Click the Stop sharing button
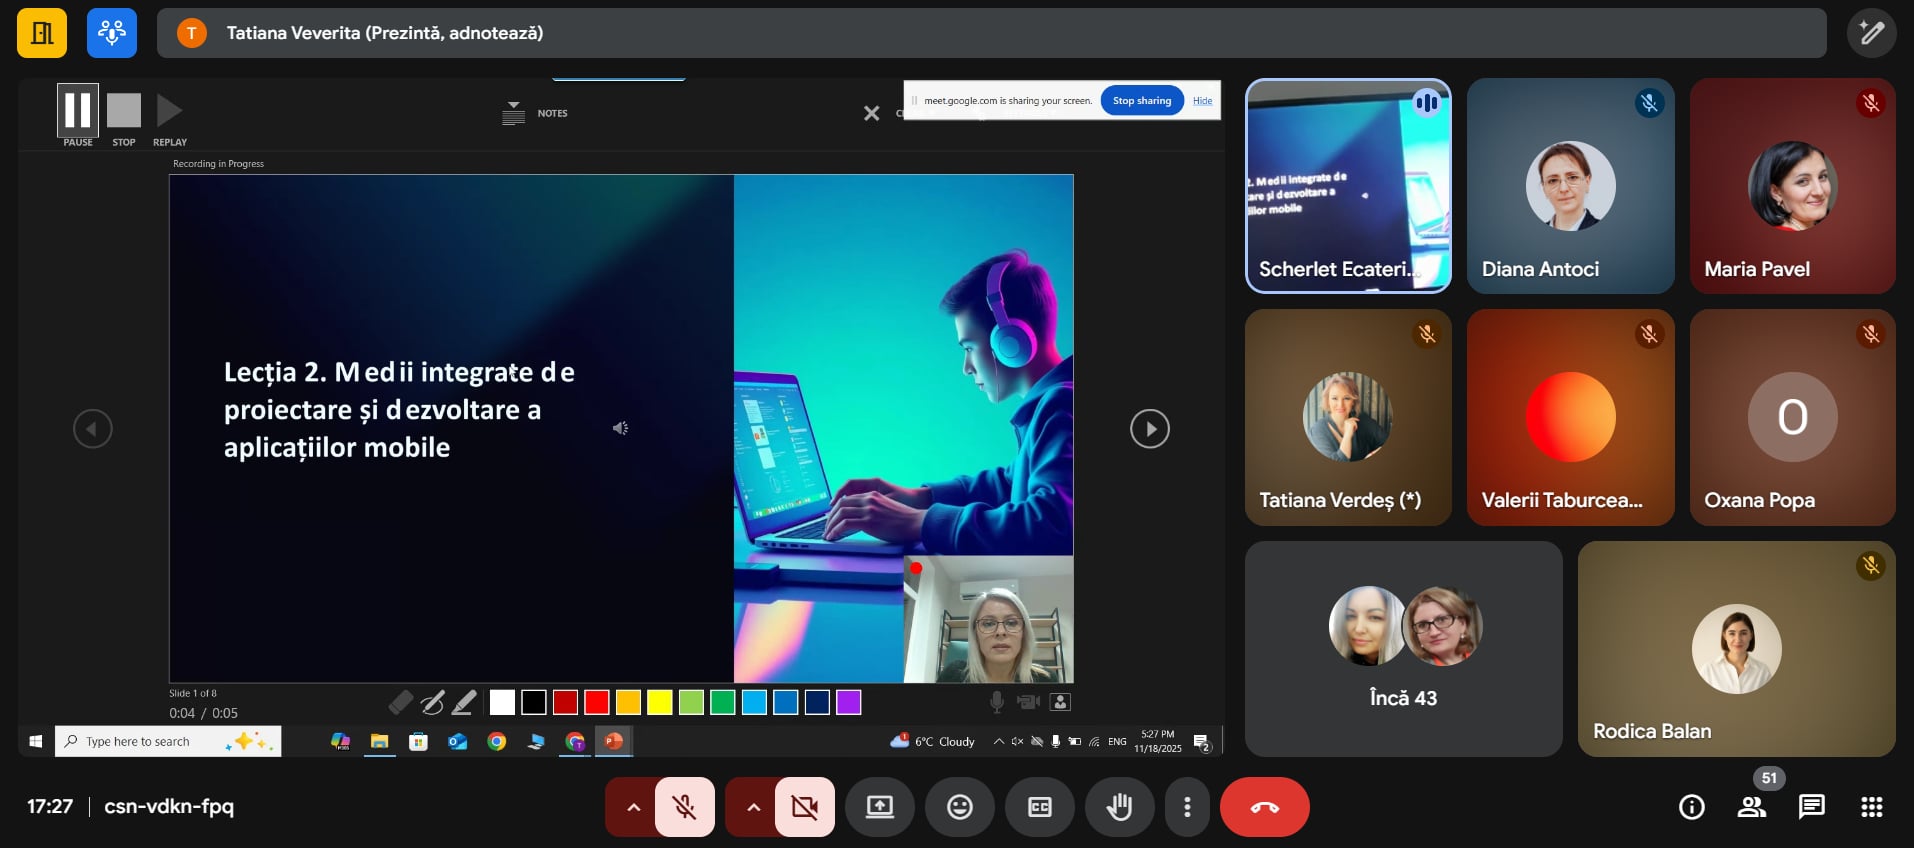 pos(1141,100)
